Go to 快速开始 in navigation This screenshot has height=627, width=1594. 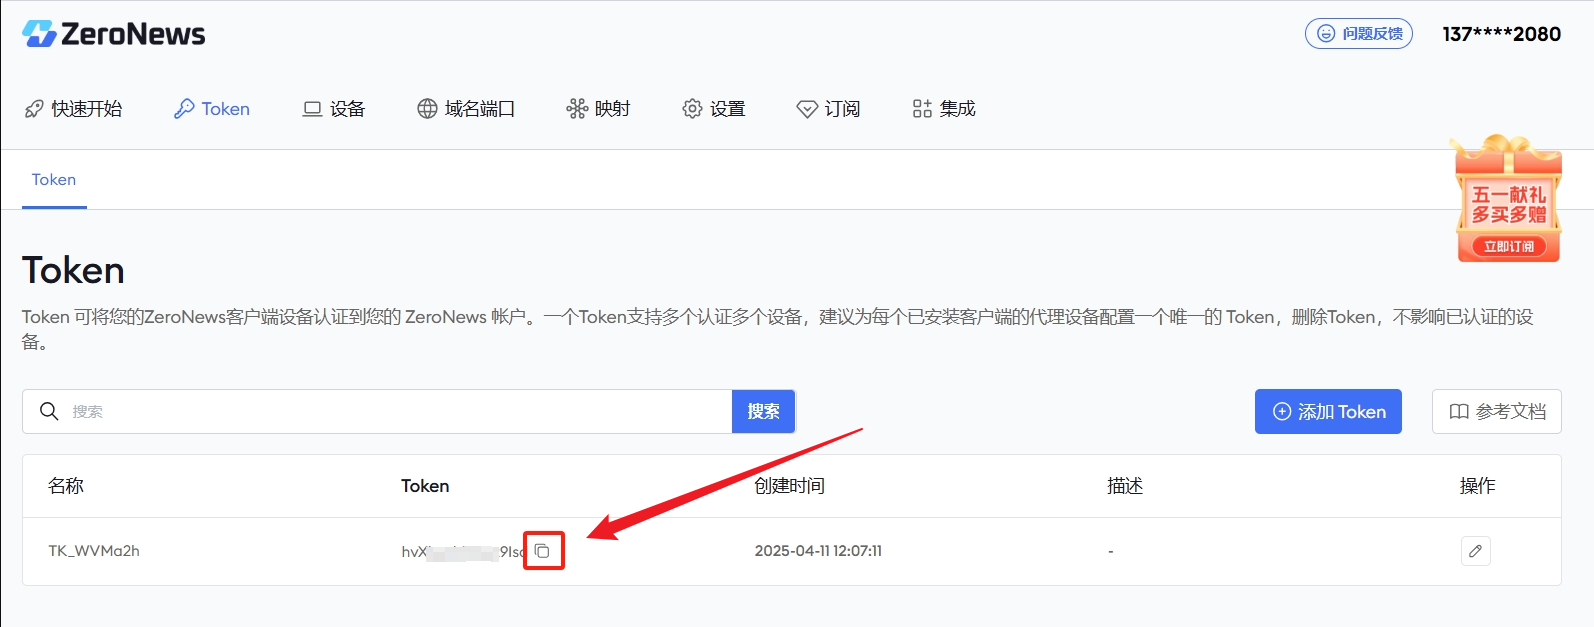coord(74,109)
